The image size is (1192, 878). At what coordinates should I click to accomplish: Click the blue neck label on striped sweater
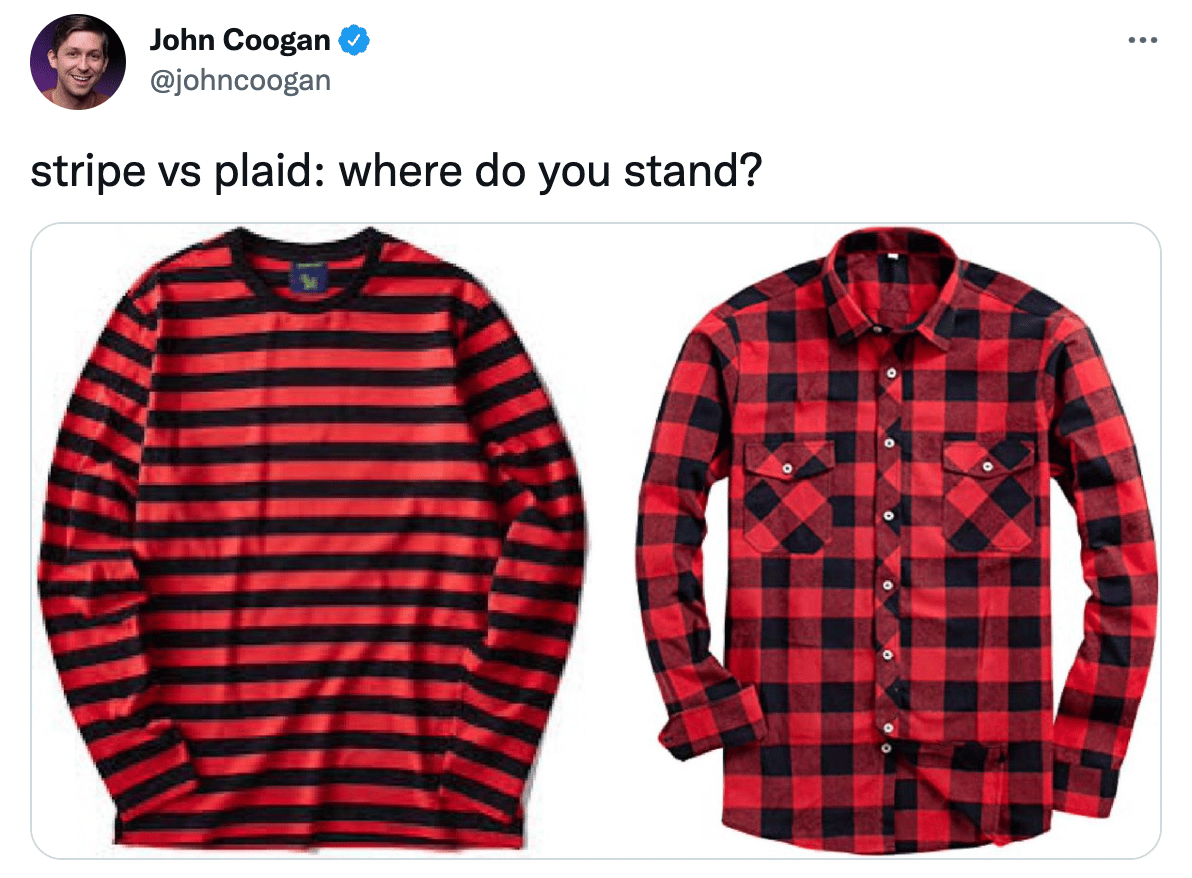pos(309,277)
